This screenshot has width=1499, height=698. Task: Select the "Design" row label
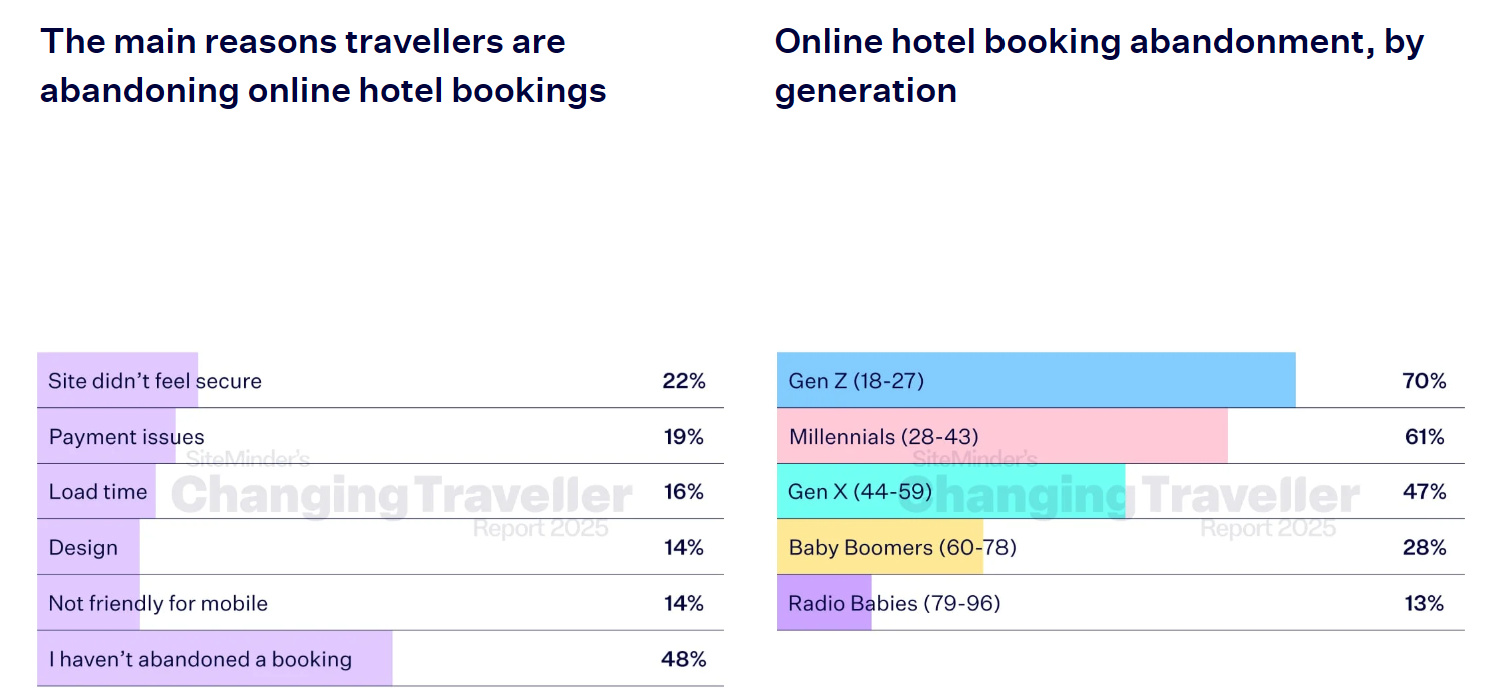click(83, 548)
